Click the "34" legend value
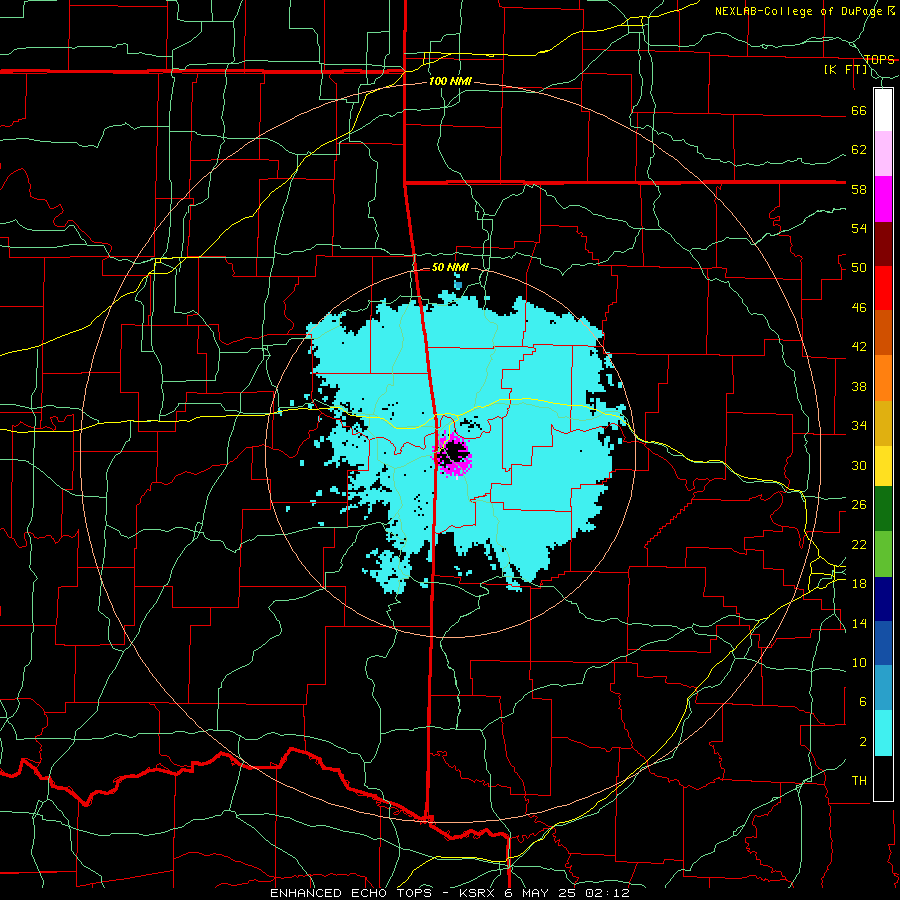 [859, 425]
